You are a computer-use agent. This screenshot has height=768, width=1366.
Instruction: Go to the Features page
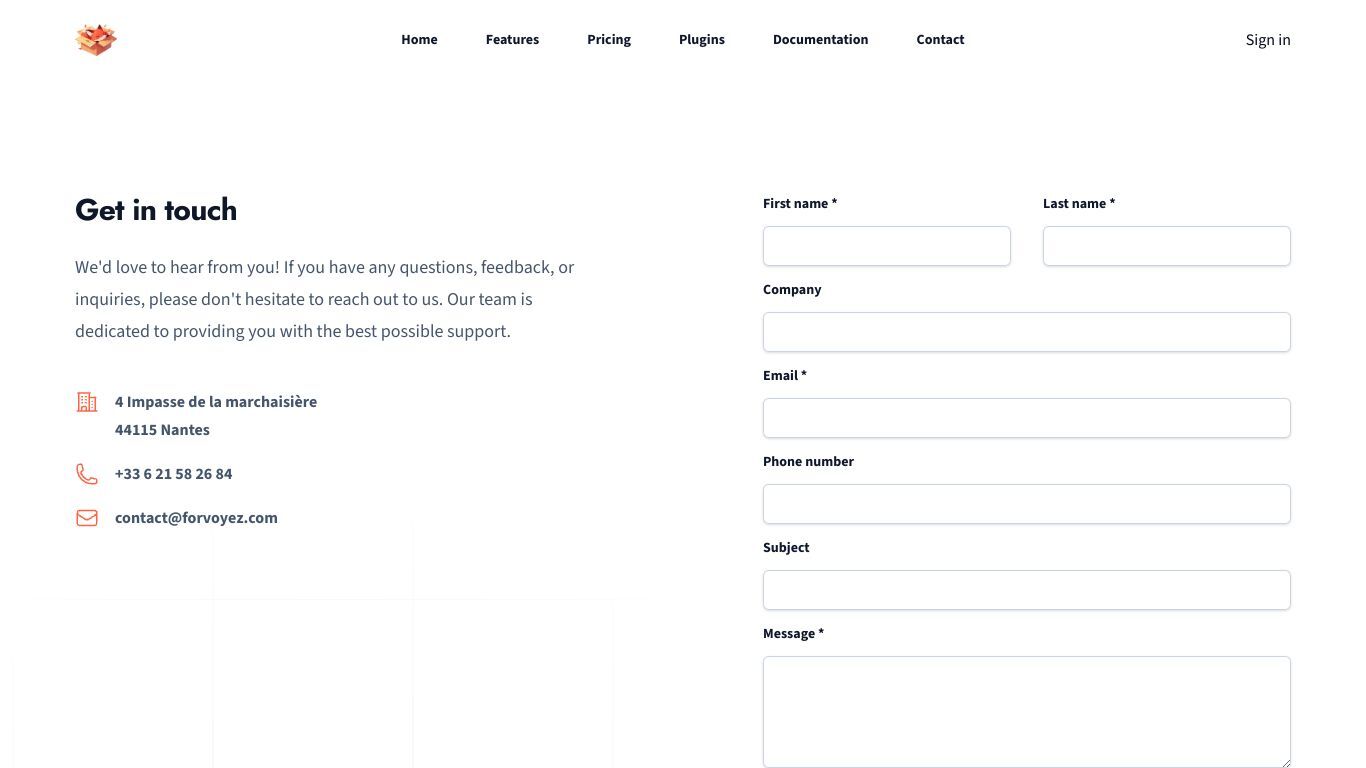pyautogui.click(x=512, y=40)
